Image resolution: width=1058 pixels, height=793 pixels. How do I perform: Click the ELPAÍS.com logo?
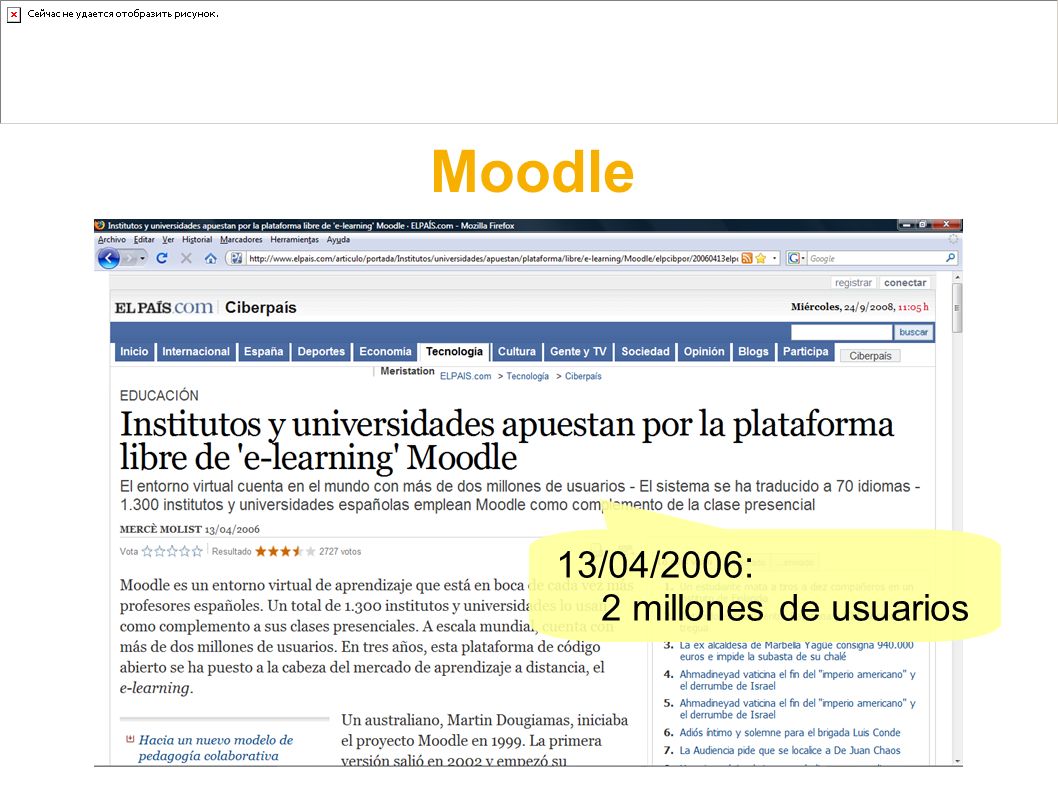164,308
